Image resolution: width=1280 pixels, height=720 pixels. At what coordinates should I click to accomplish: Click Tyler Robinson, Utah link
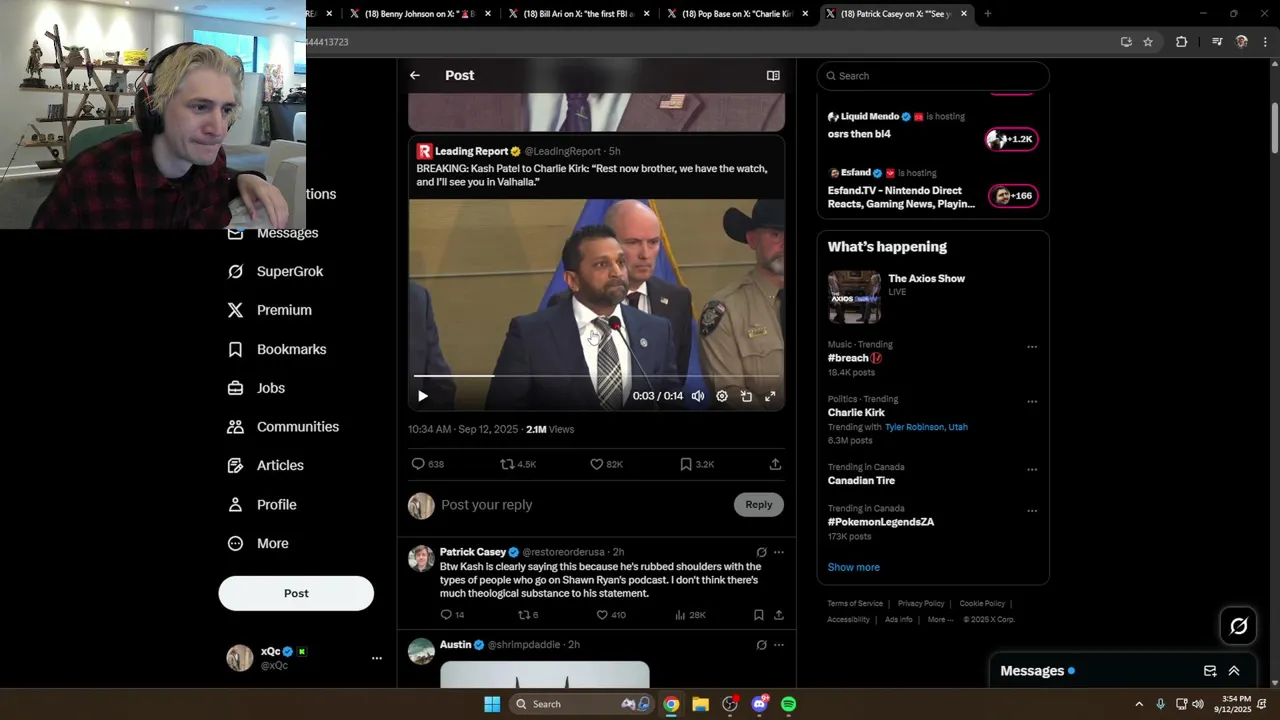[x=926, y=427]
